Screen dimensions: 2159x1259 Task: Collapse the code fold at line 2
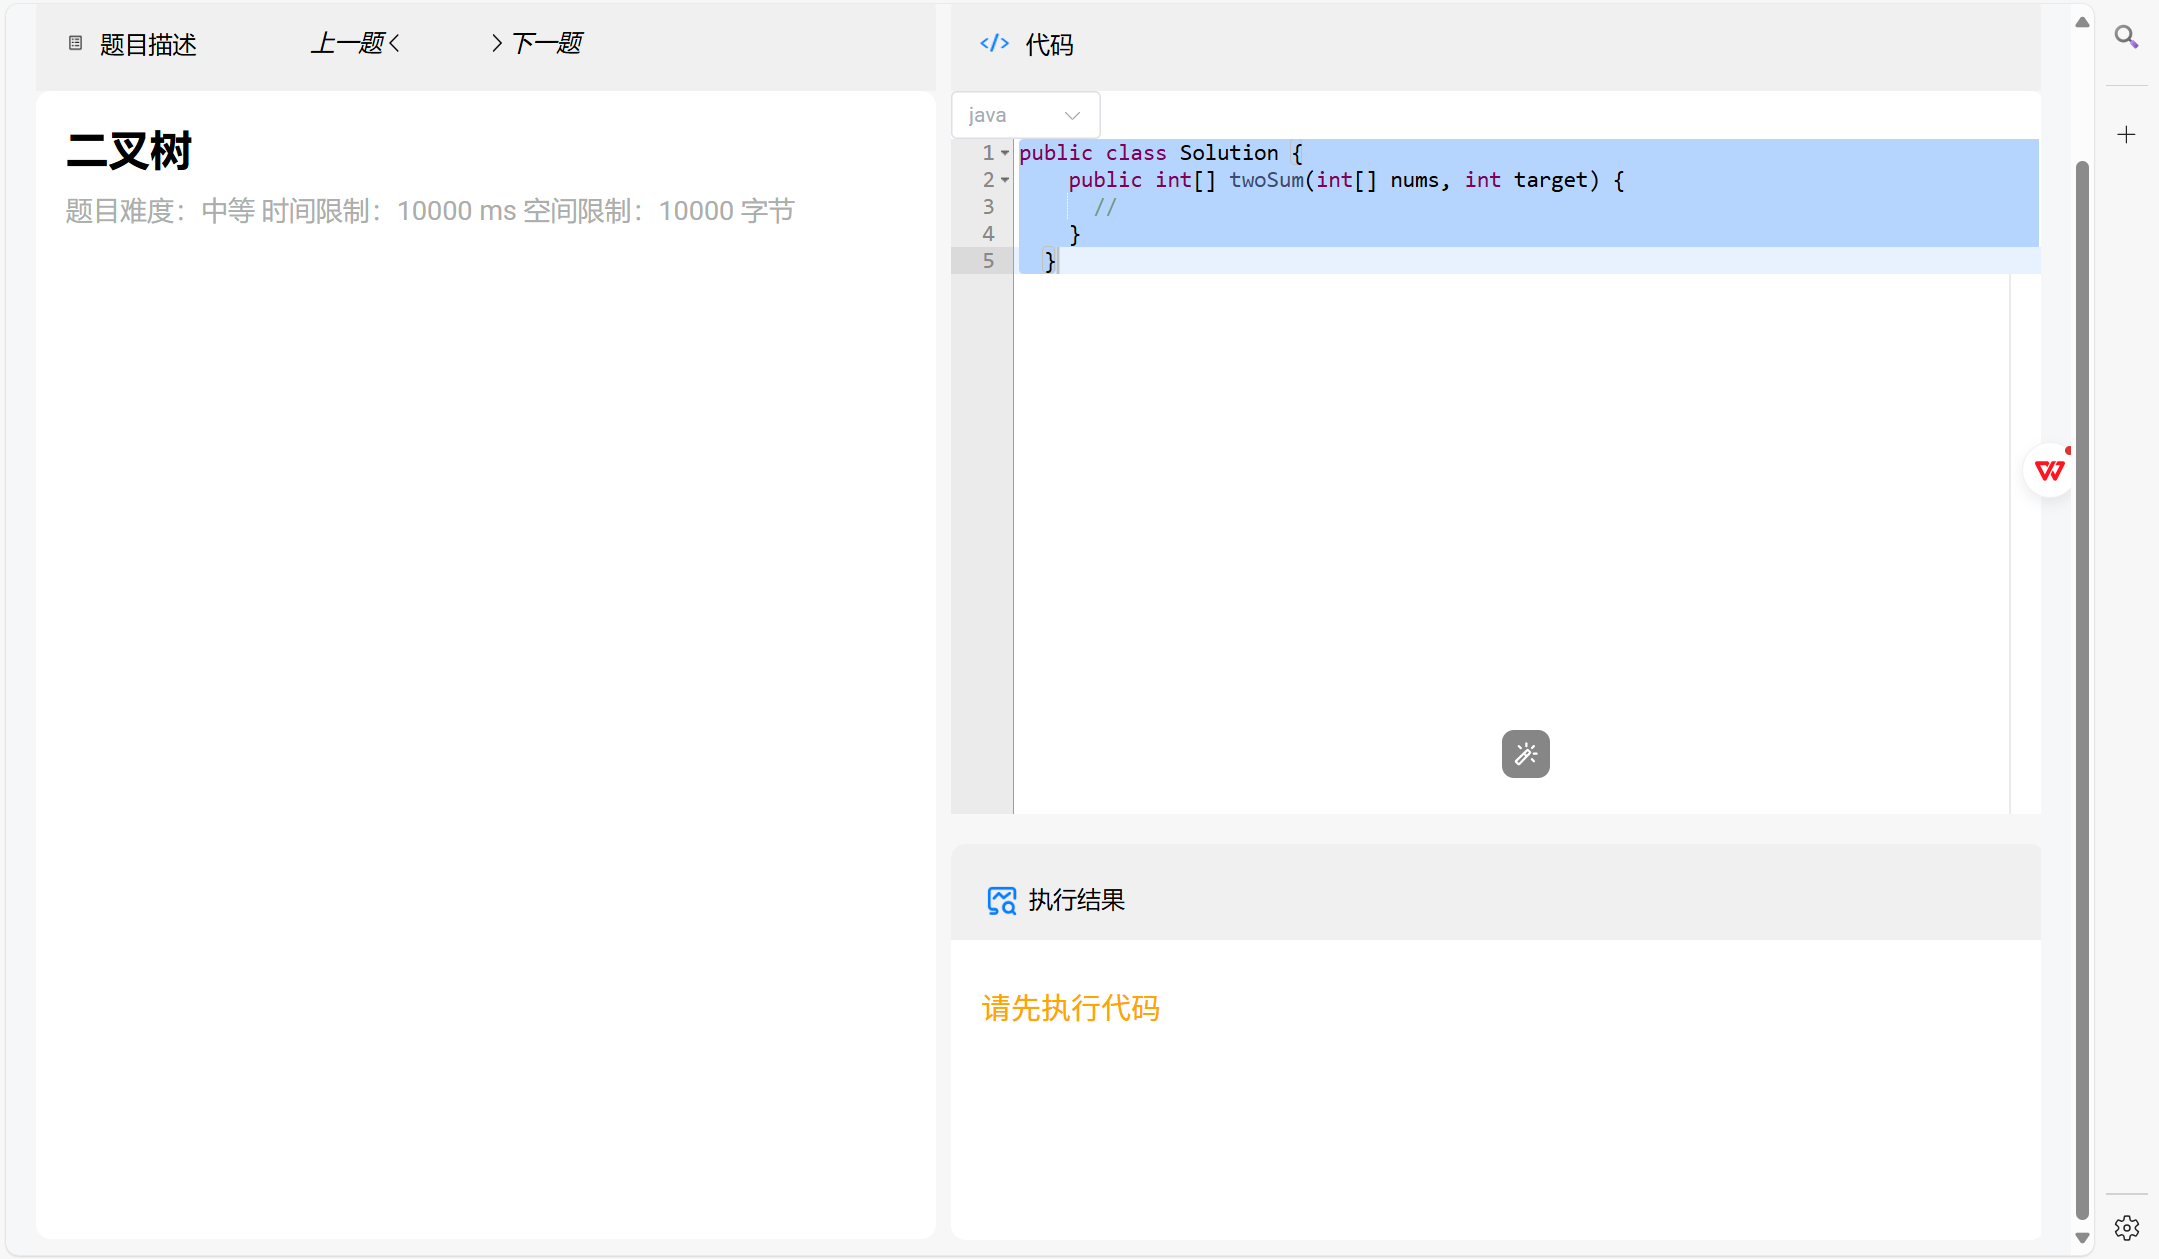pyautogui.click(x=1005, y=180)
